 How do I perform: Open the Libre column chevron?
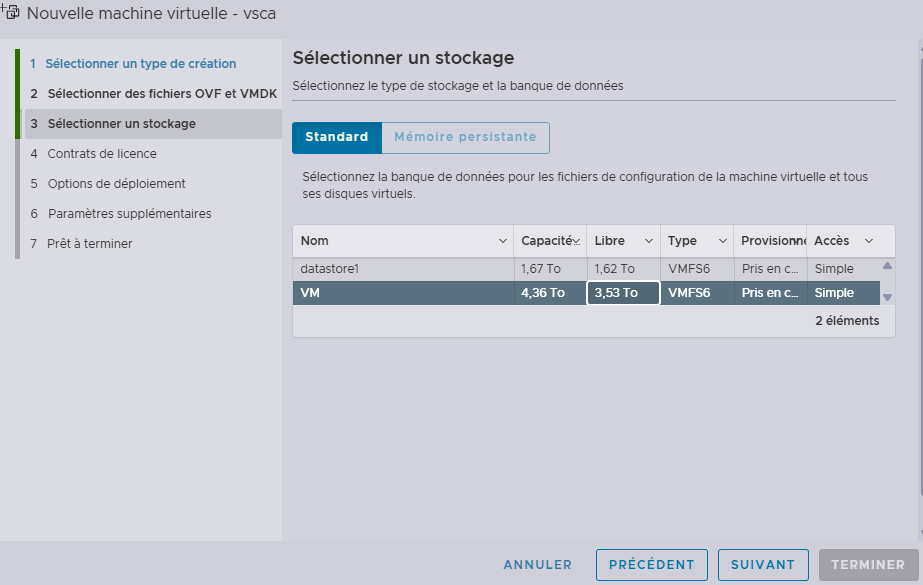[x=649, y=241]
